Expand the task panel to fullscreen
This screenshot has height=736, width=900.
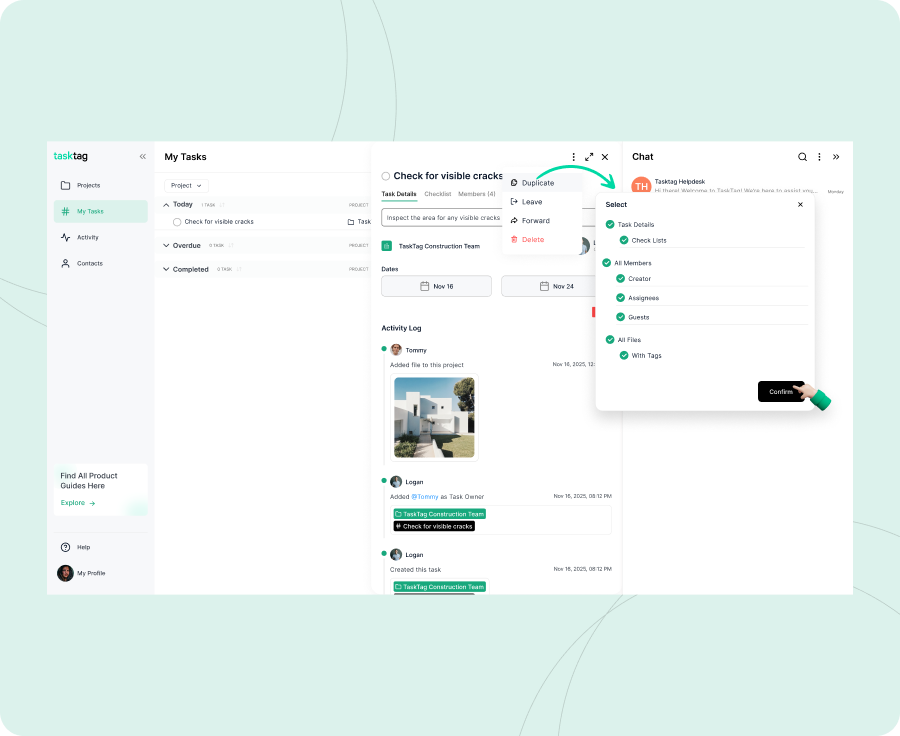click(x=589, y=157)
